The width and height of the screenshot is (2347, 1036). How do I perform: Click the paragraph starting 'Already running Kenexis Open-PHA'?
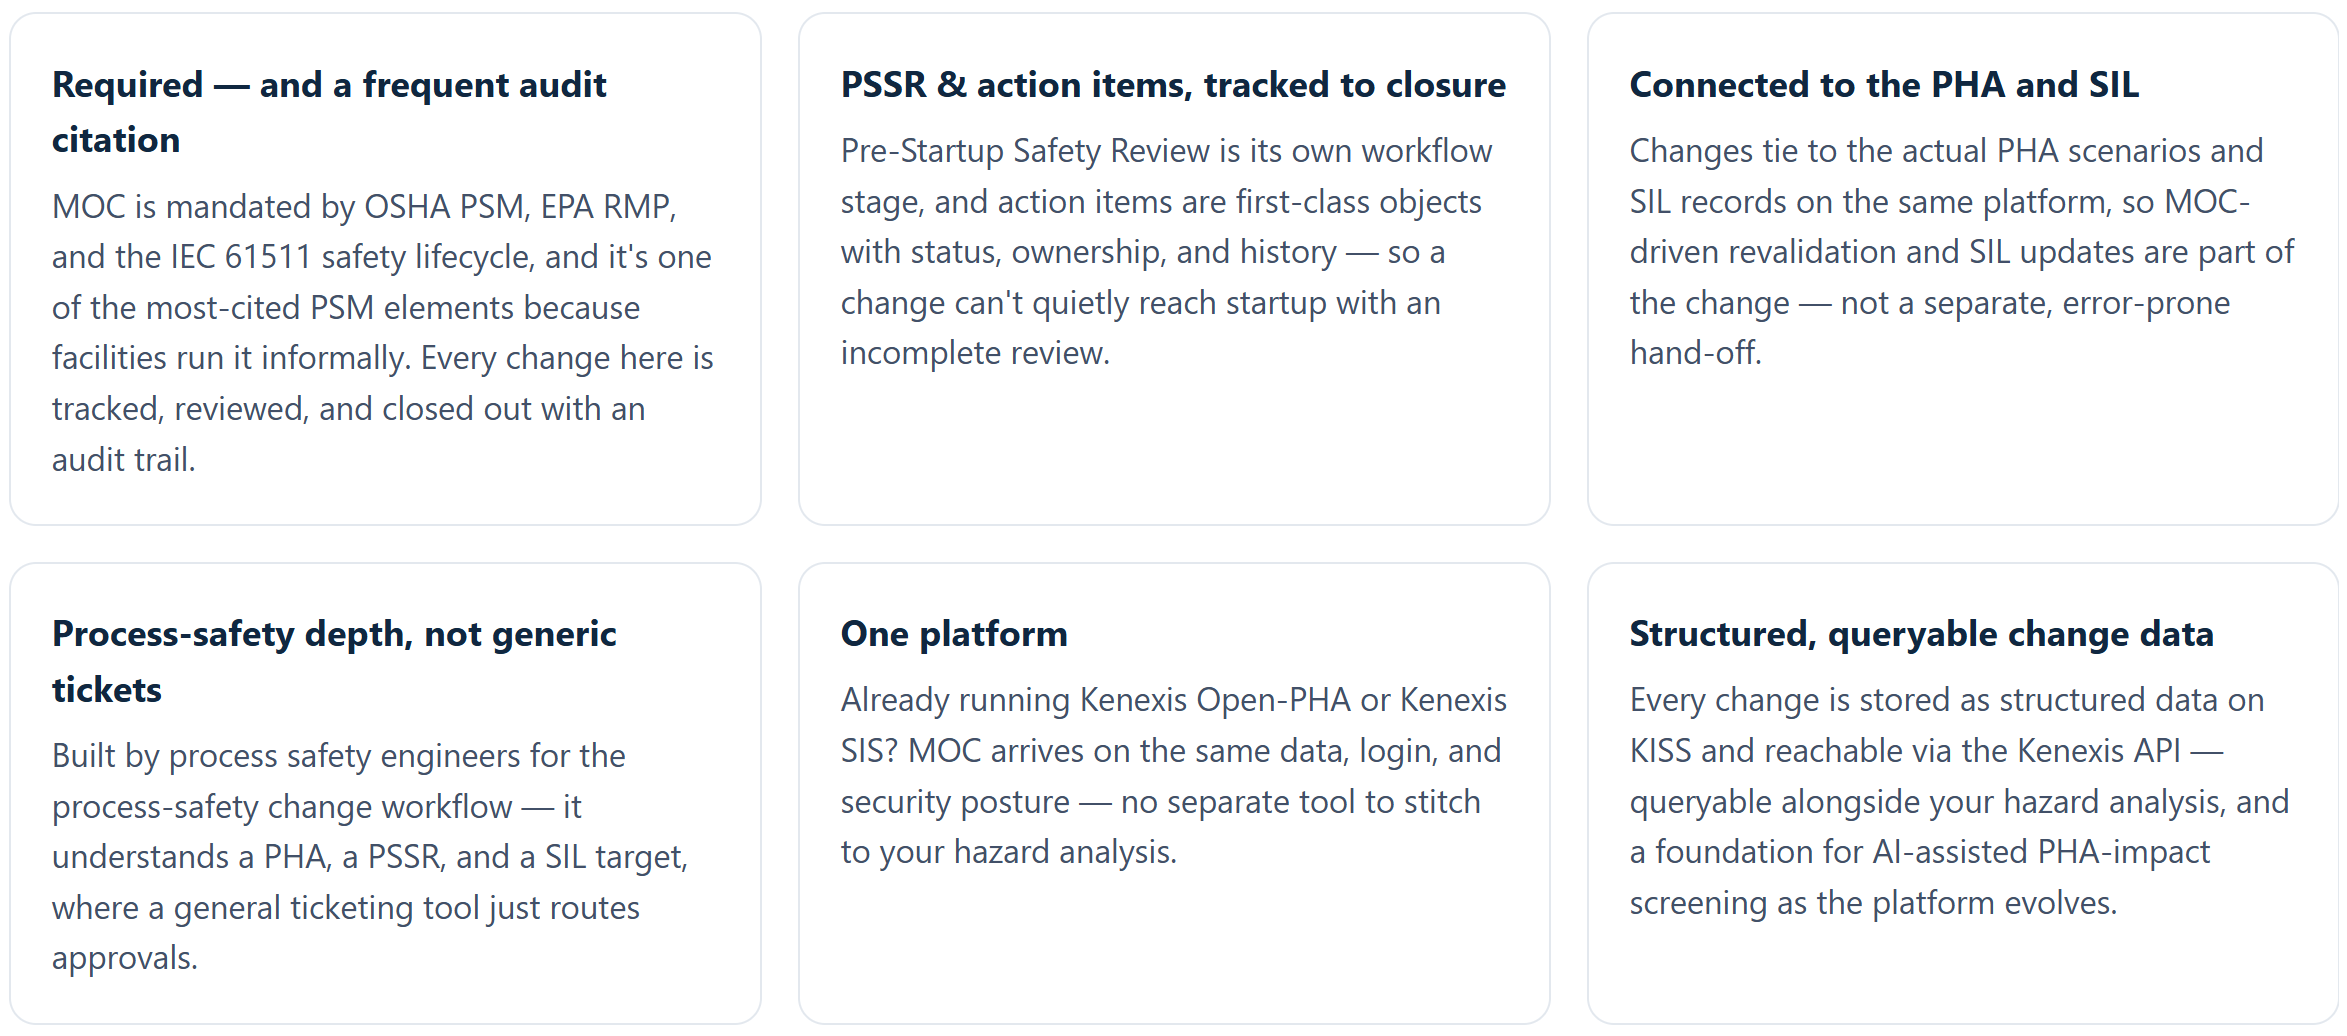pos(1174,776)
